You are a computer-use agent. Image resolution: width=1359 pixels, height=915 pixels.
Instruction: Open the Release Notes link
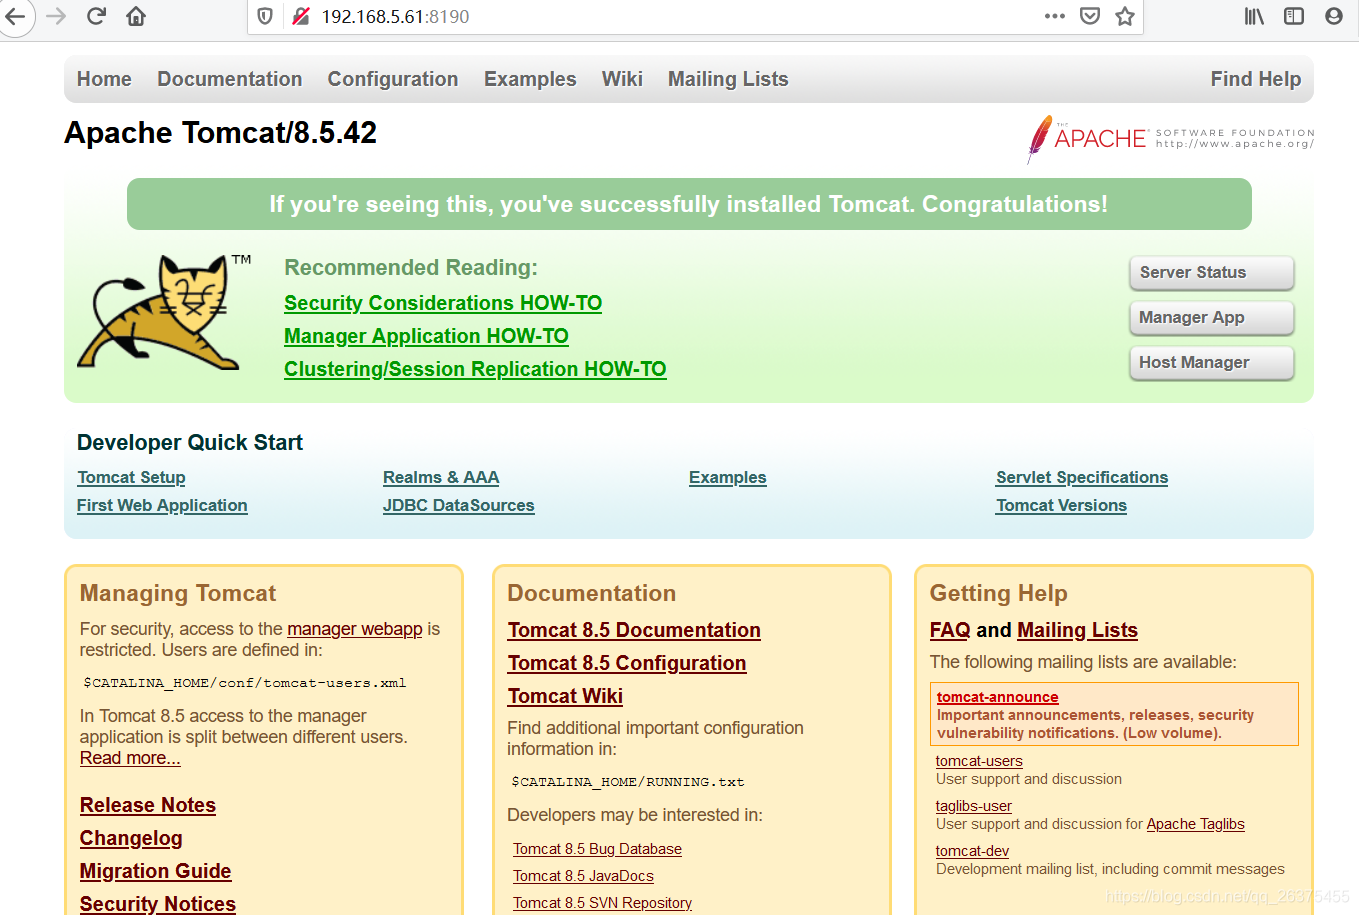pyautogui.click(x=148, y=805)
